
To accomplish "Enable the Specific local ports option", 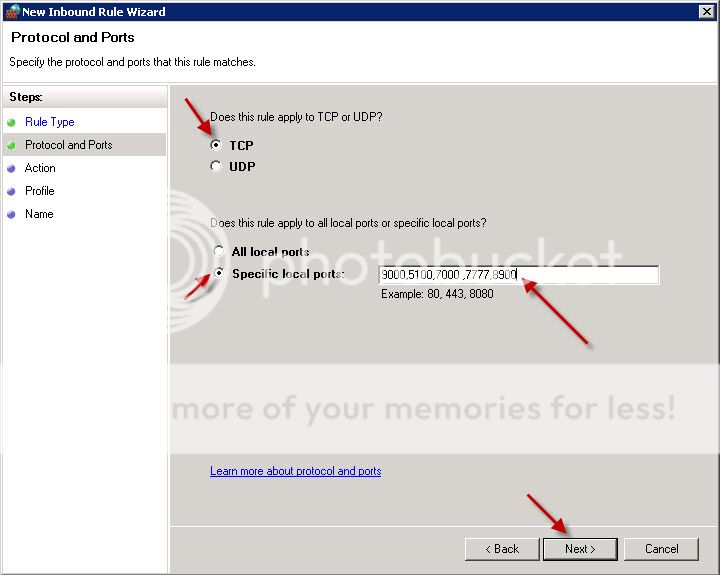I will pyautogui.click(x=219, y=274).
